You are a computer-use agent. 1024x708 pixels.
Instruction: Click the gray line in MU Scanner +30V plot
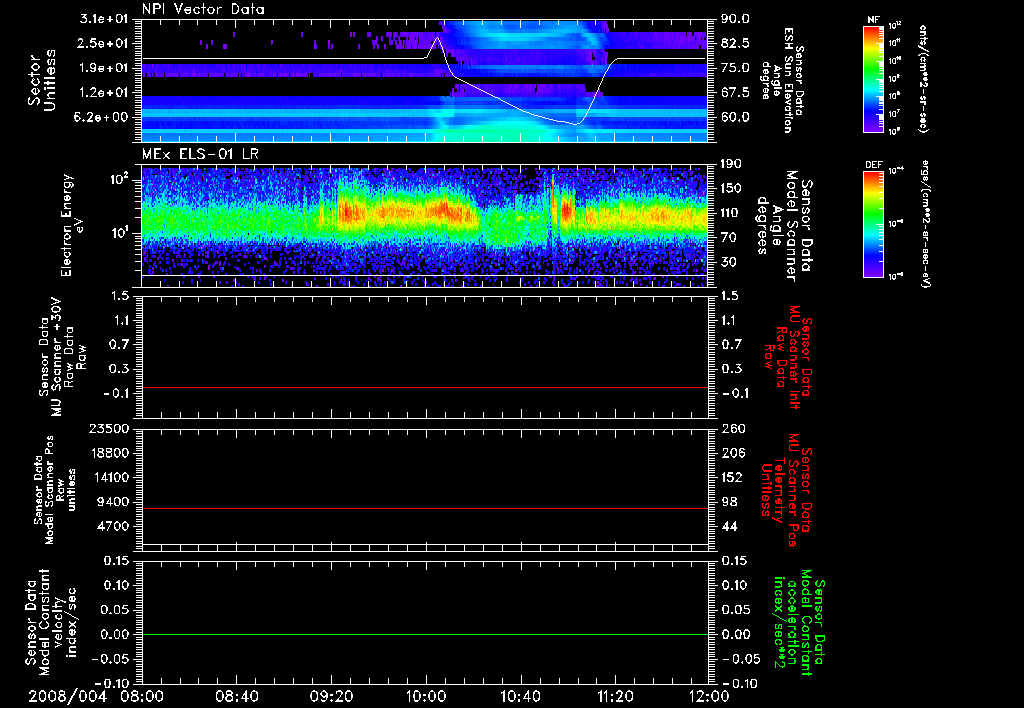click(x=425, y=387)
